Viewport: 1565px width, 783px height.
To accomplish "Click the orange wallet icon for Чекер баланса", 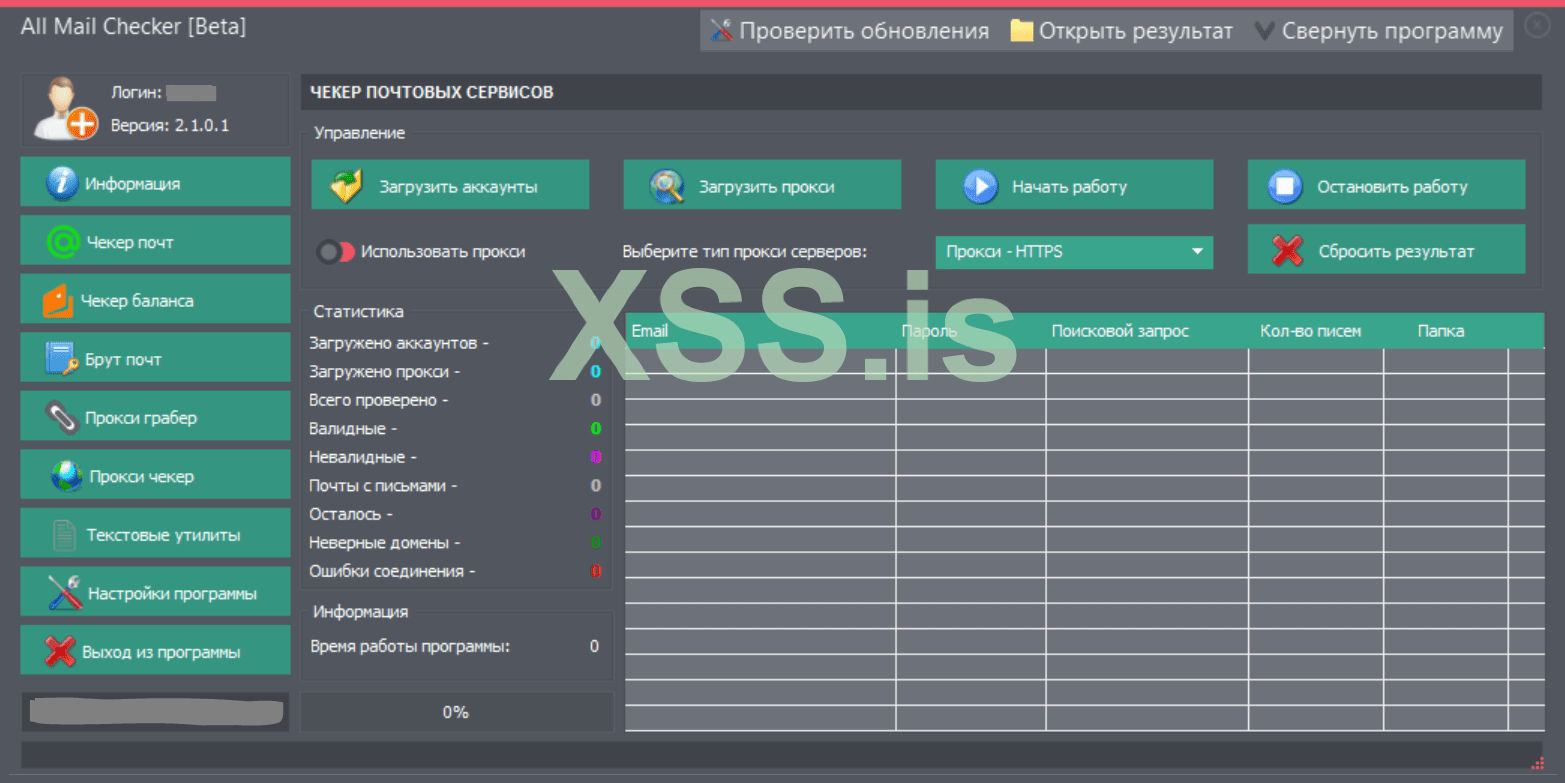I will pos(59,301).
